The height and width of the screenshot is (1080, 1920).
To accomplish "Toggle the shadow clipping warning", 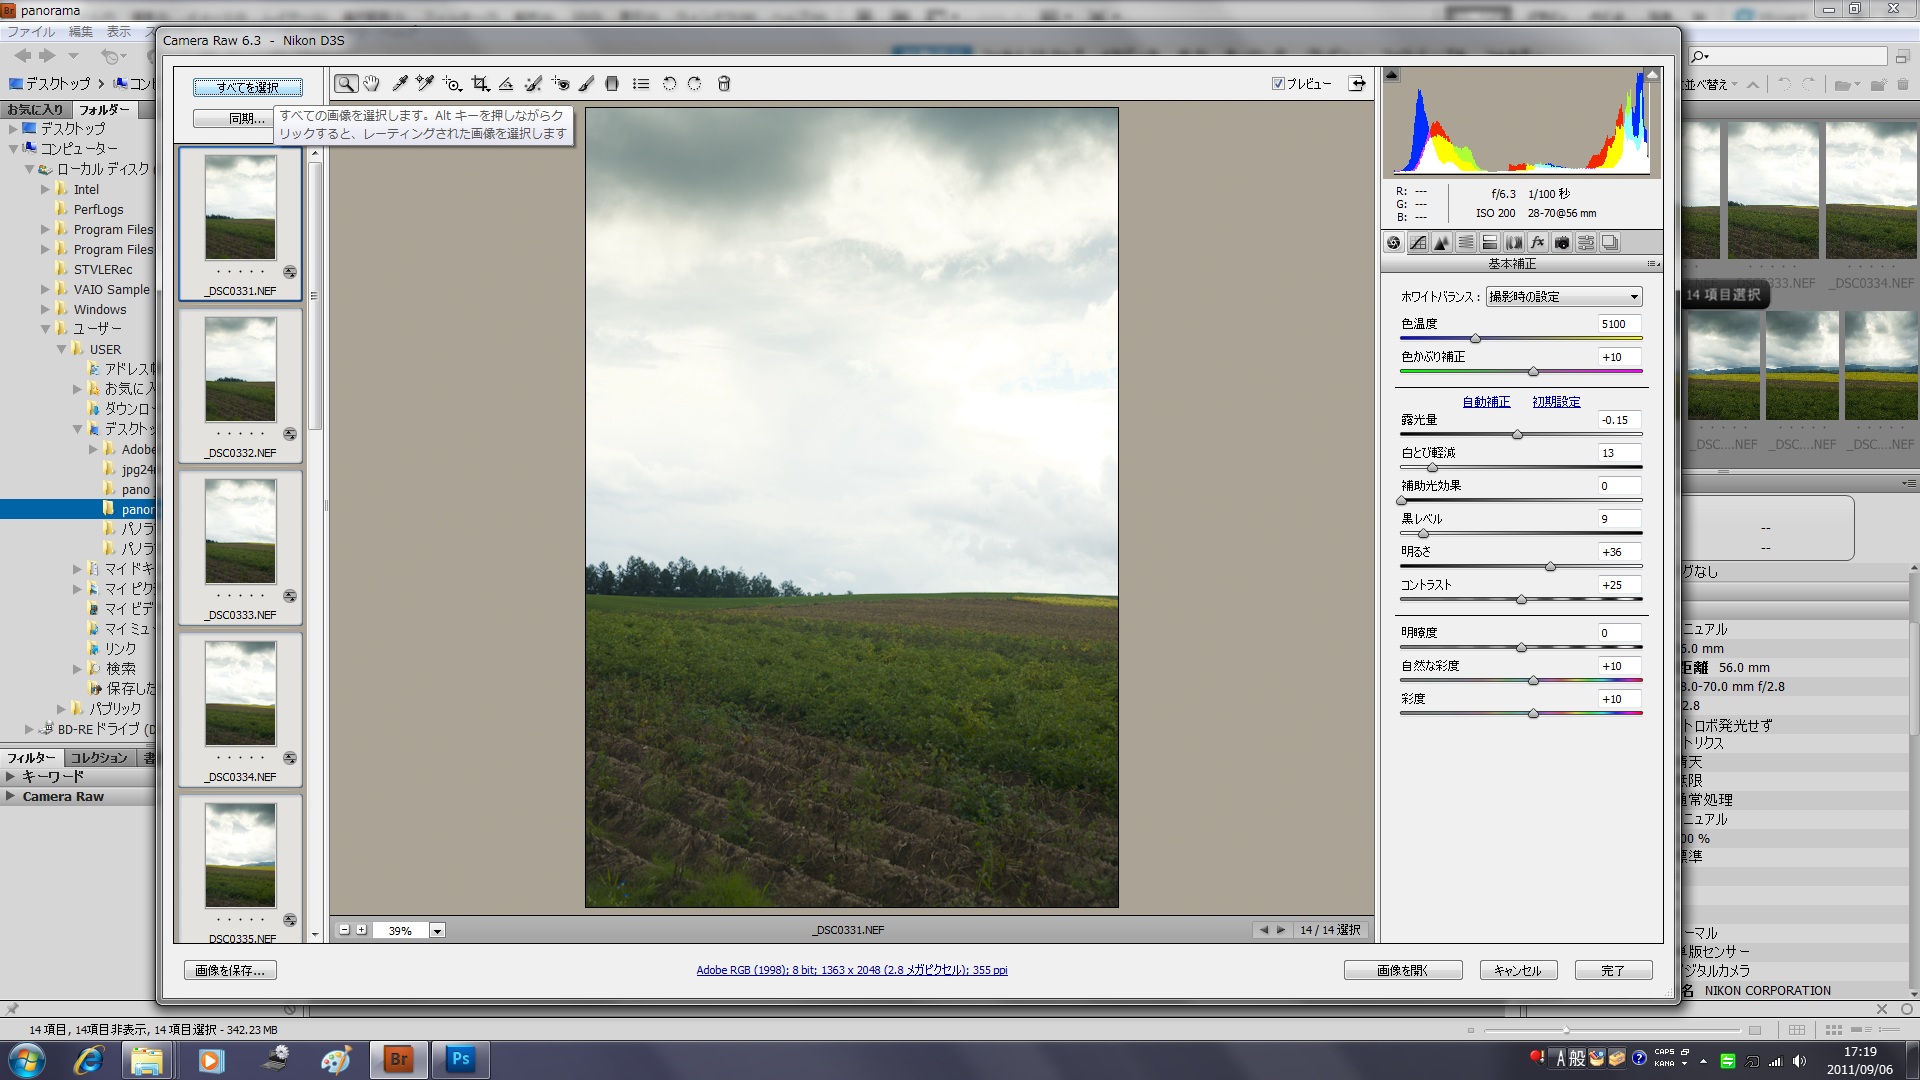I will (x=1392, y=75).
